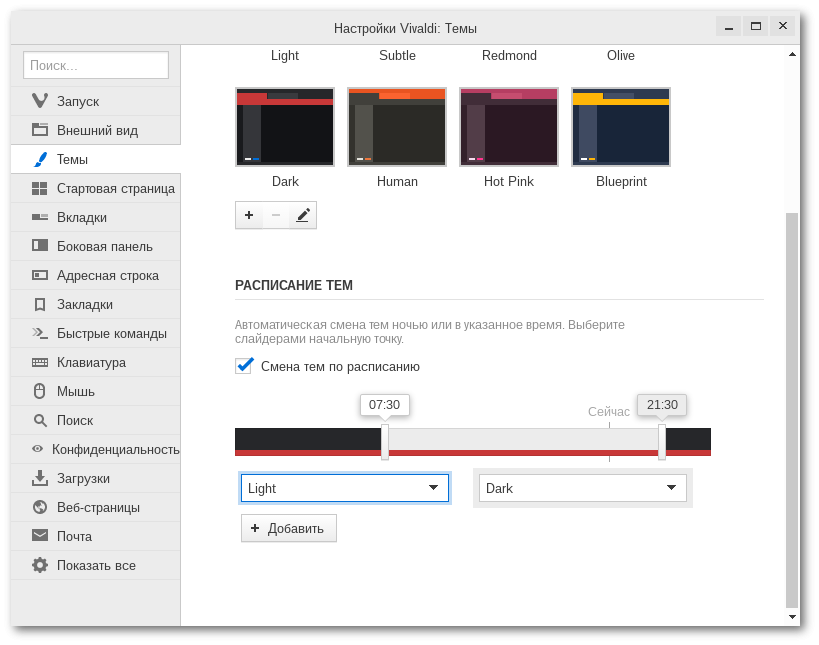Screen dimensions: 819x645
Task: Open the Light theme dropdown
Action: [x=345, y=488]
